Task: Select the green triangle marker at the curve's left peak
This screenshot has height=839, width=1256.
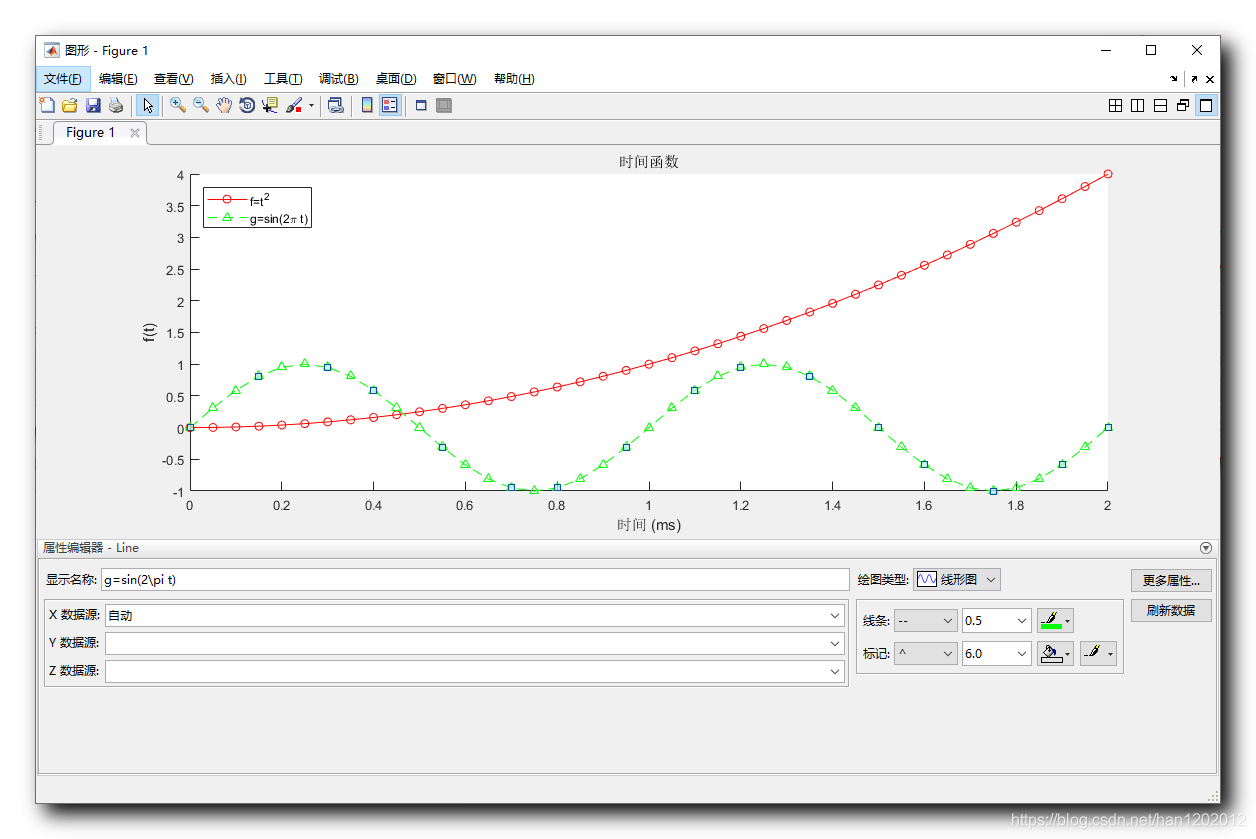Action: click(x=304, y=363)
